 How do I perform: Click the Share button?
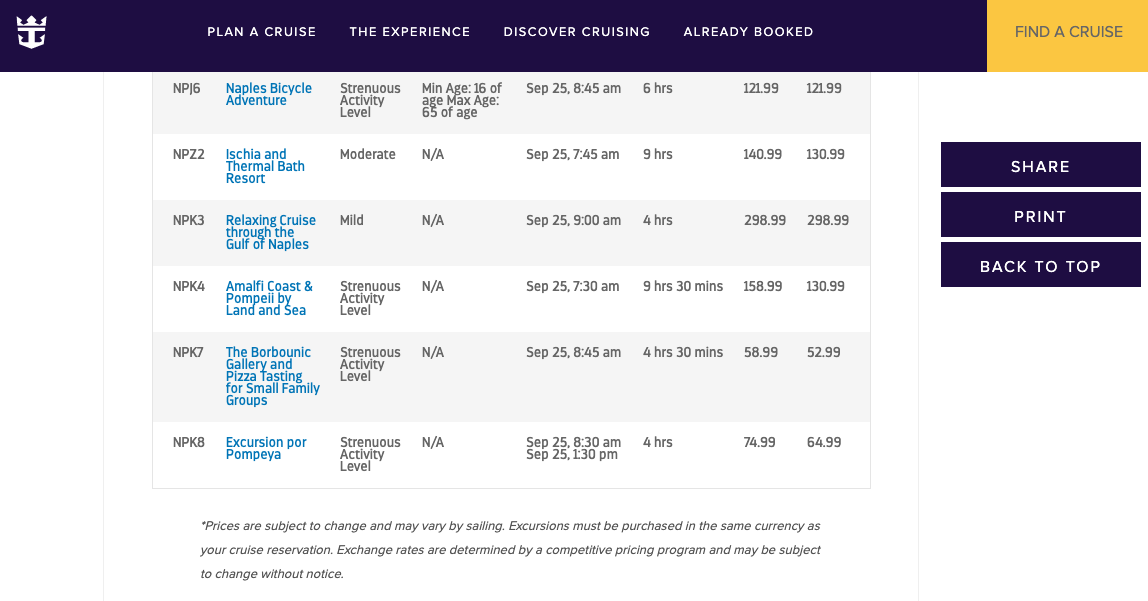(x=1040, y=165)
